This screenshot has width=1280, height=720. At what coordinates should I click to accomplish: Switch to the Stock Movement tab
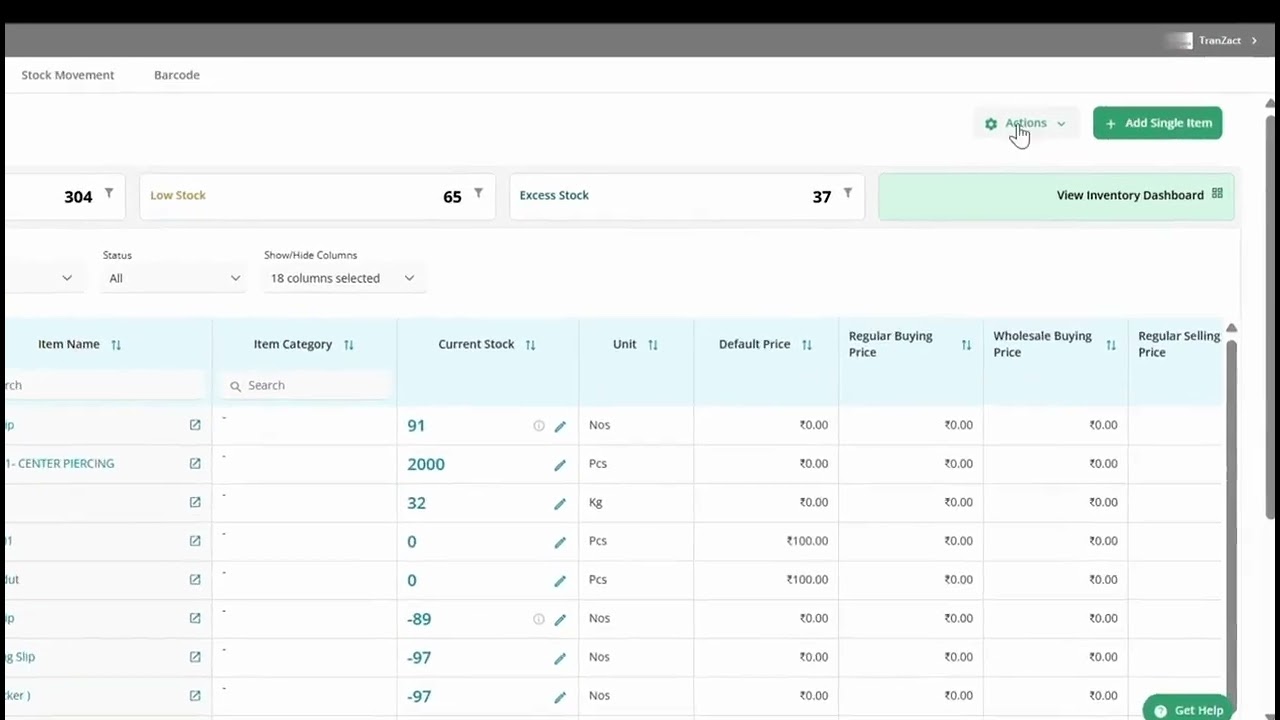68,75
